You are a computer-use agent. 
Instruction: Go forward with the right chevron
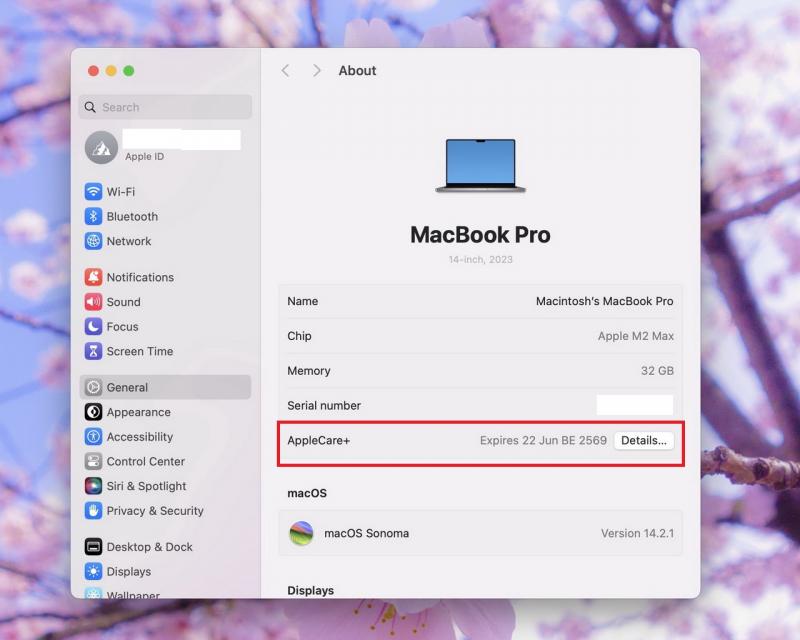[317, 71]
